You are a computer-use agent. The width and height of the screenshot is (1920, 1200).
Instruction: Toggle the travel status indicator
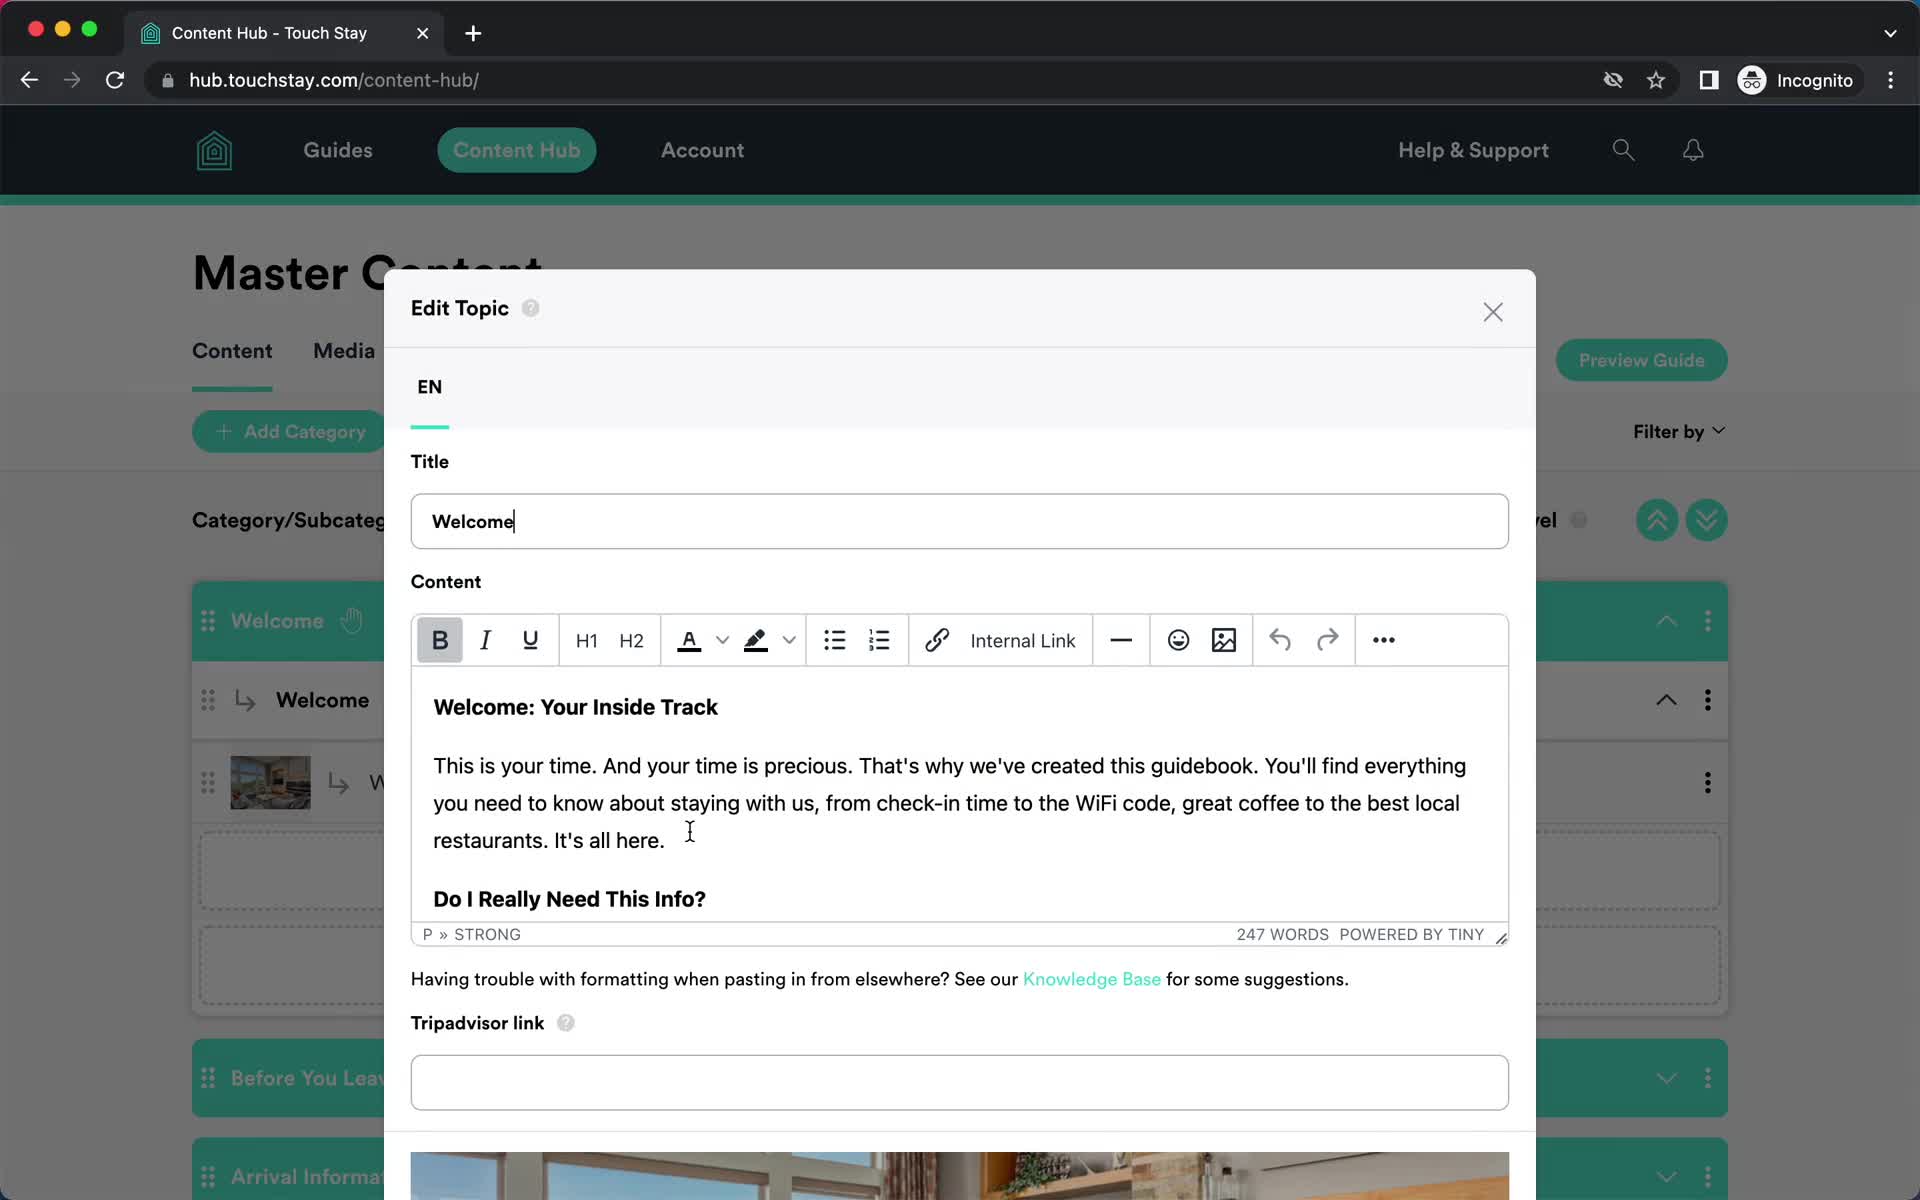(x=1581, y=520)
